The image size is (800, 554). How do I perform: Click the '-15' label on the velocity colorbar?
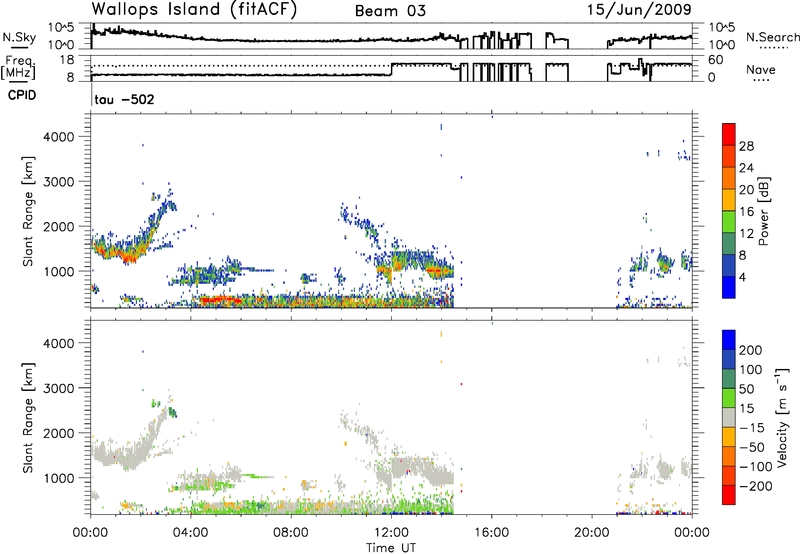[x=752, y=428]
